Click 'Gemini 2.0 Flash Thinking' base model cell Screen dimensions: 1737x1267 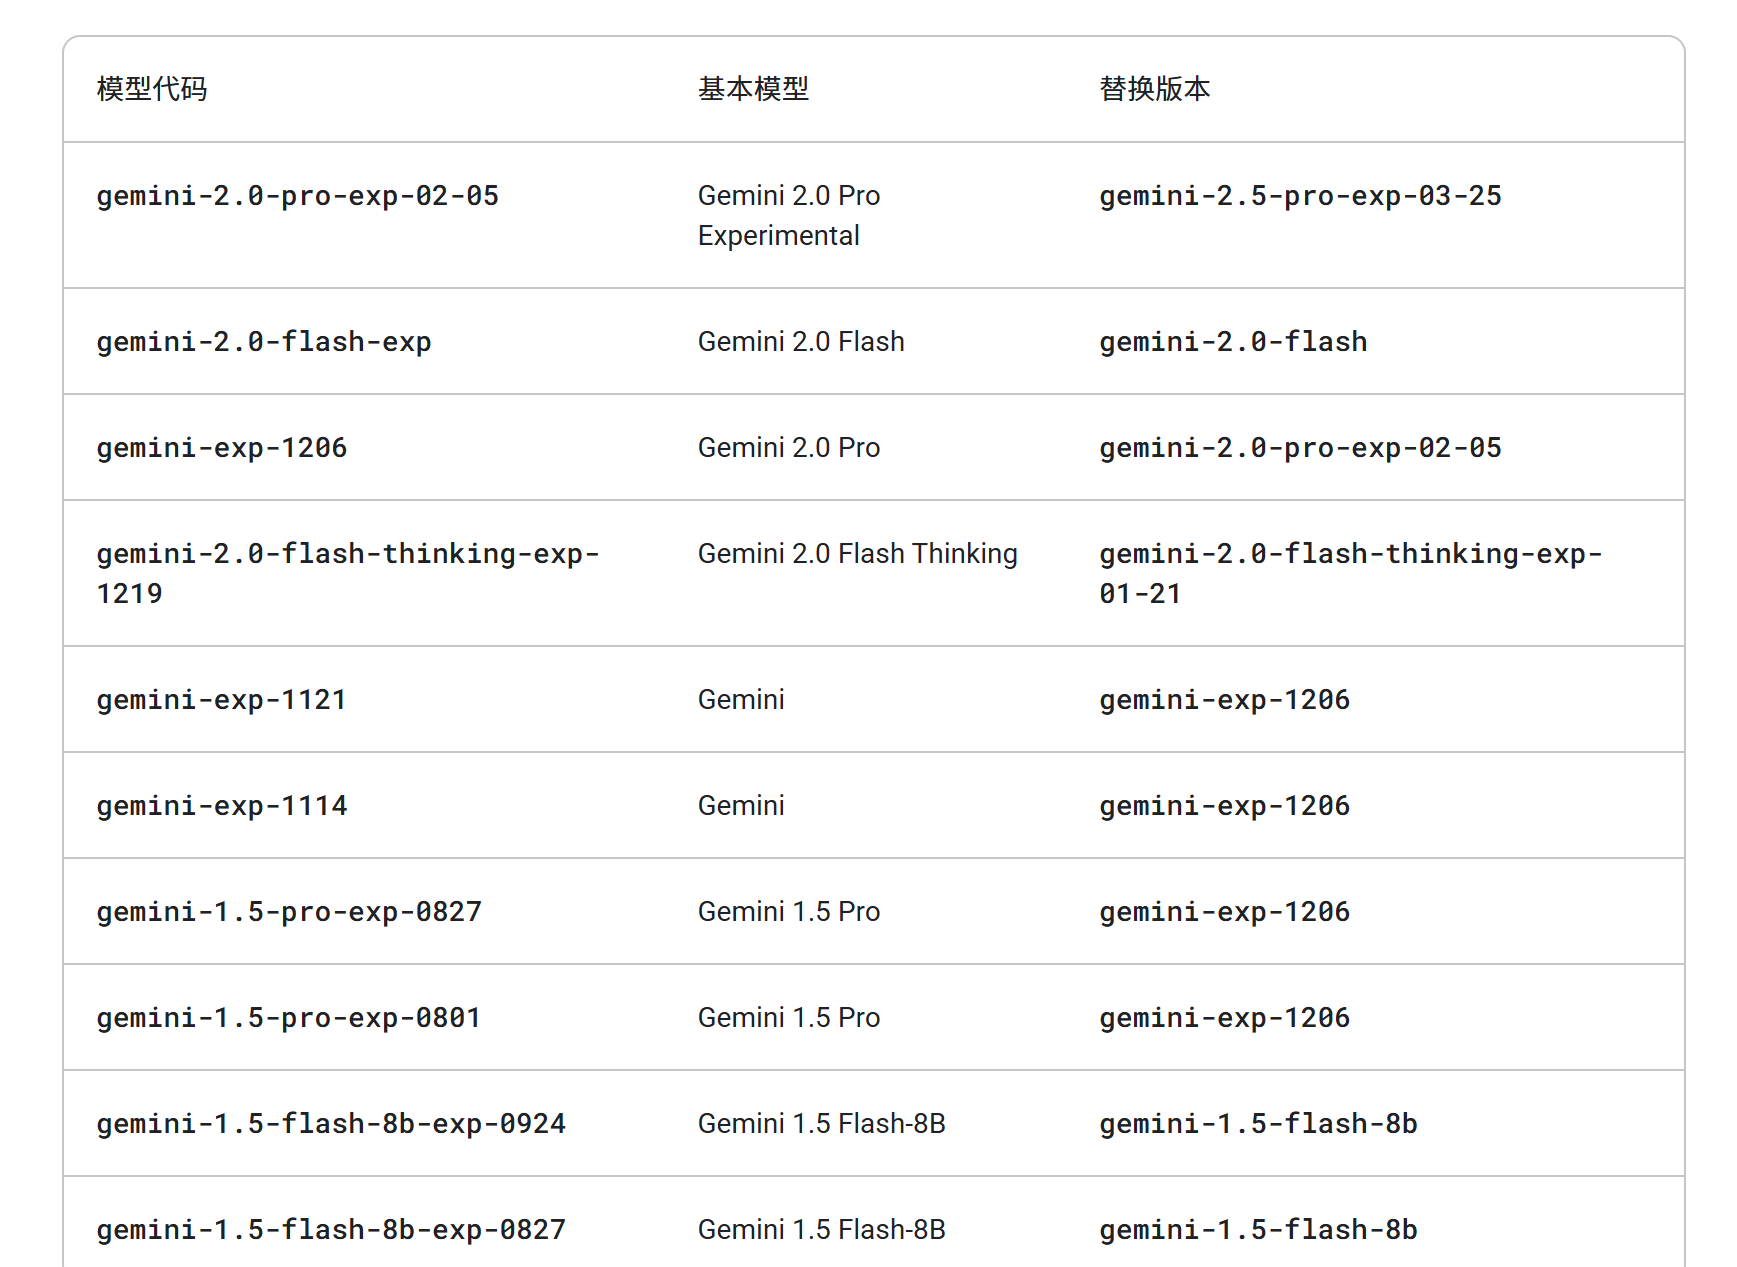(858, 554)
